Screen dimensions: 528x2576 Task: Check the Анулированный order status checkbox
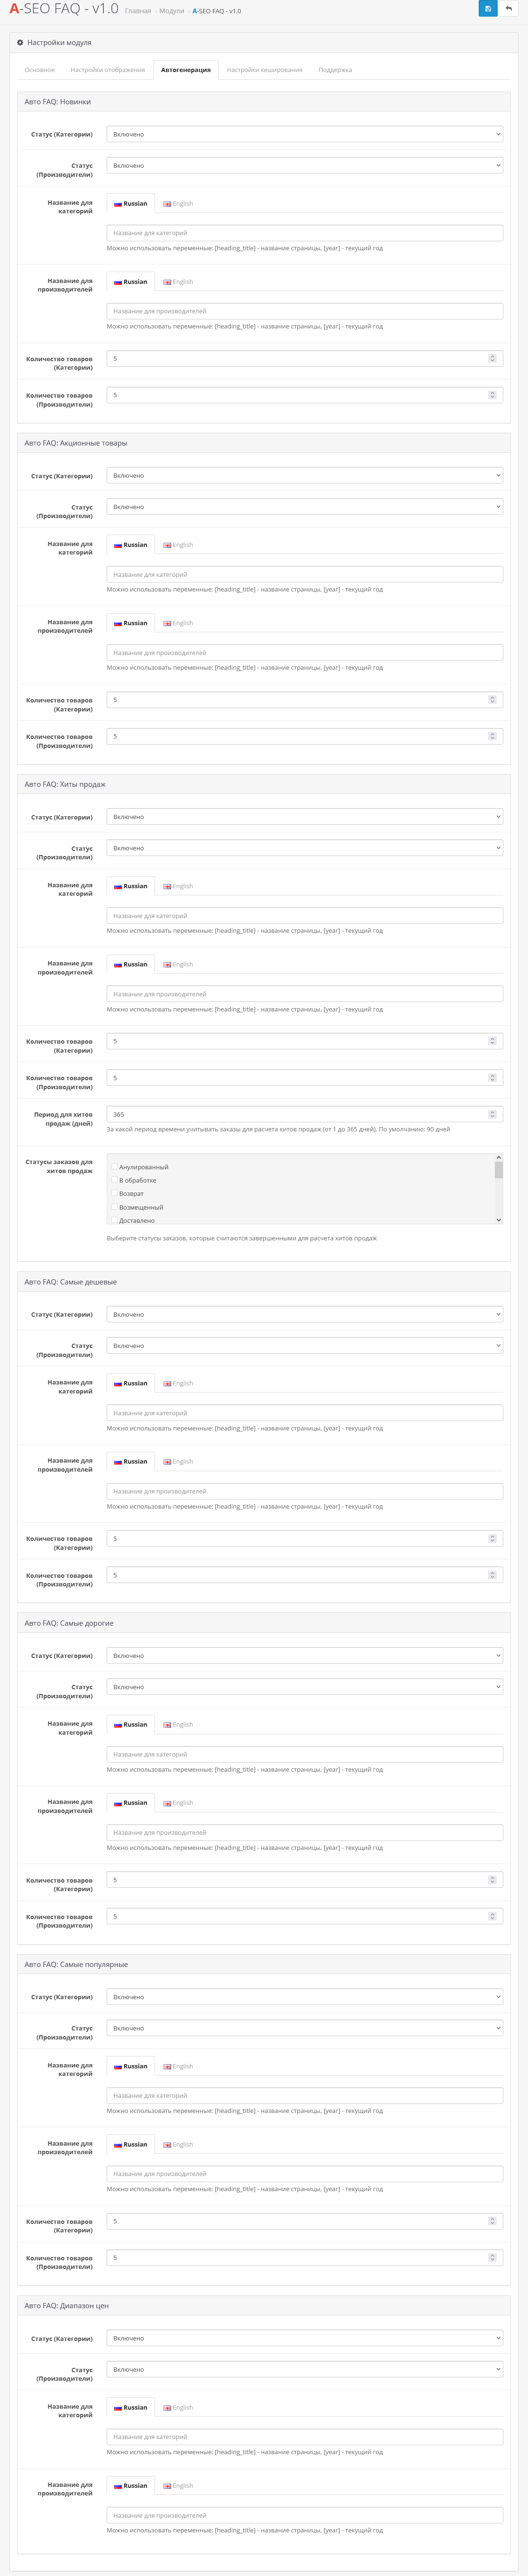pos(115,1167)
